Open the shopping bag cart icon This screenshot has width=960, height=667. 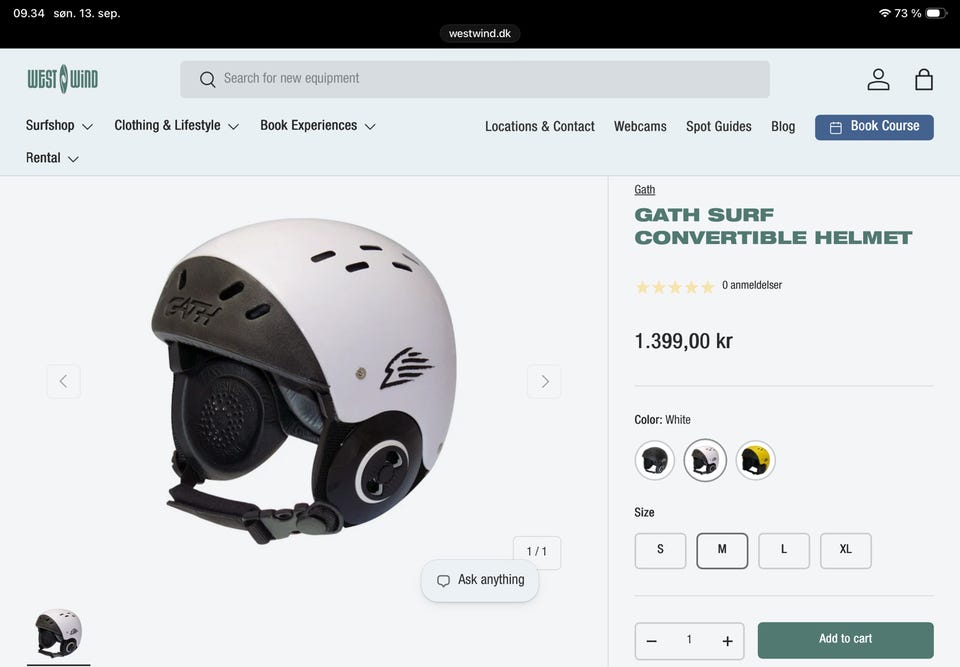point(923,80)
